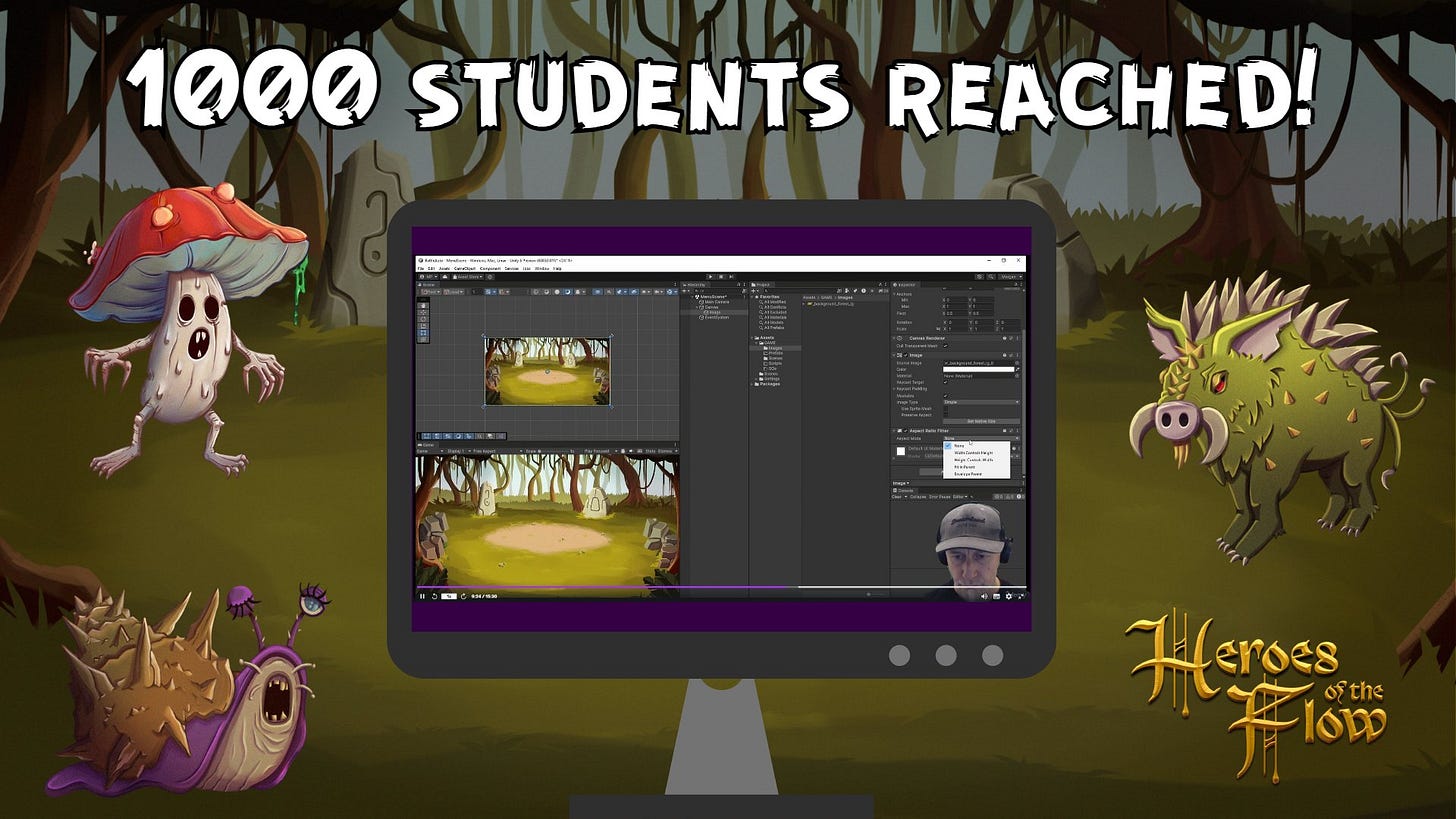Viewport: 1456px width, 819px height.
Task: Toggle video captions icon in player bar
Action: [996, 596]
